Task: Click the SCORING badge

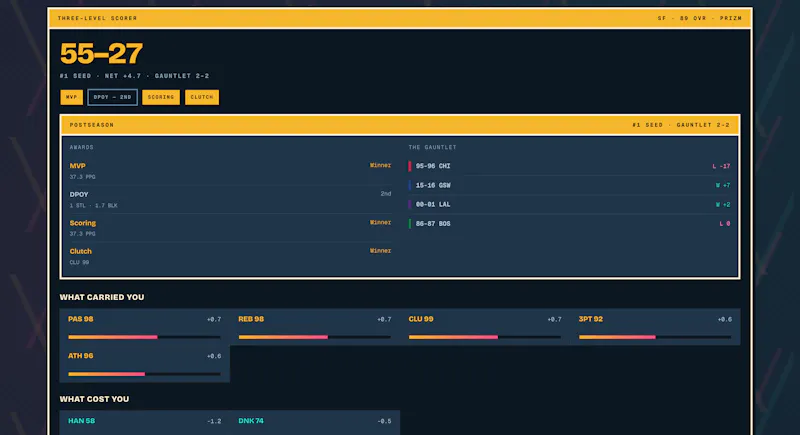Action: [161, 97]
